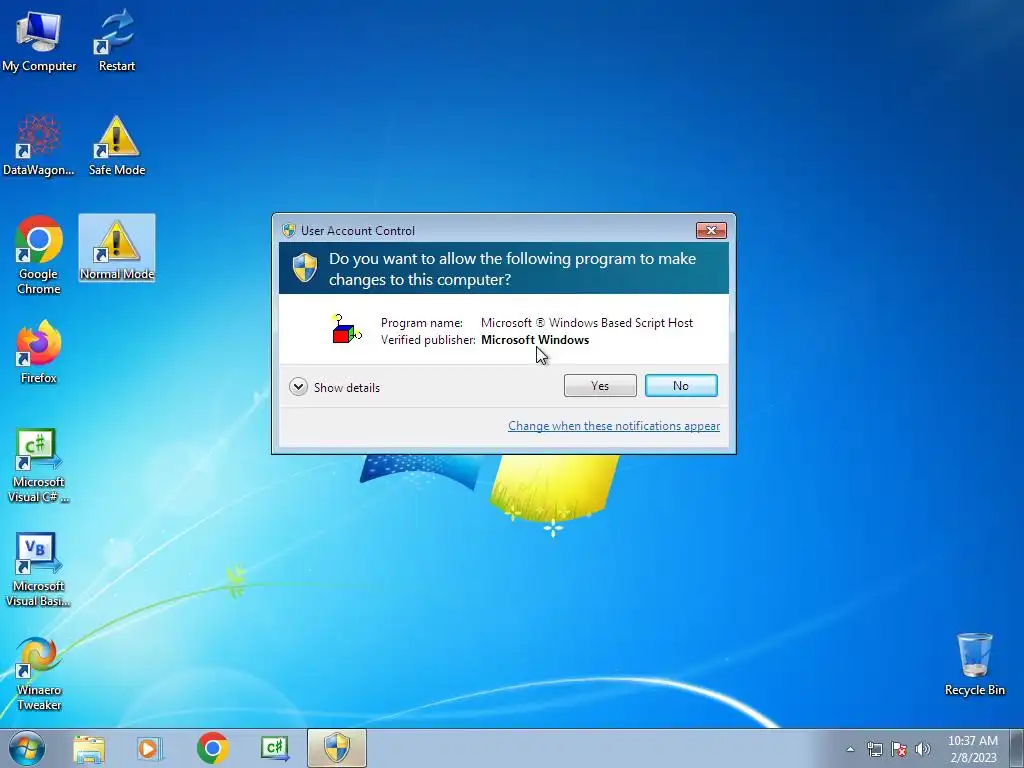This screenshot has width=1024, height=768.
Task: Click No to deny the program
Action: 681,386
